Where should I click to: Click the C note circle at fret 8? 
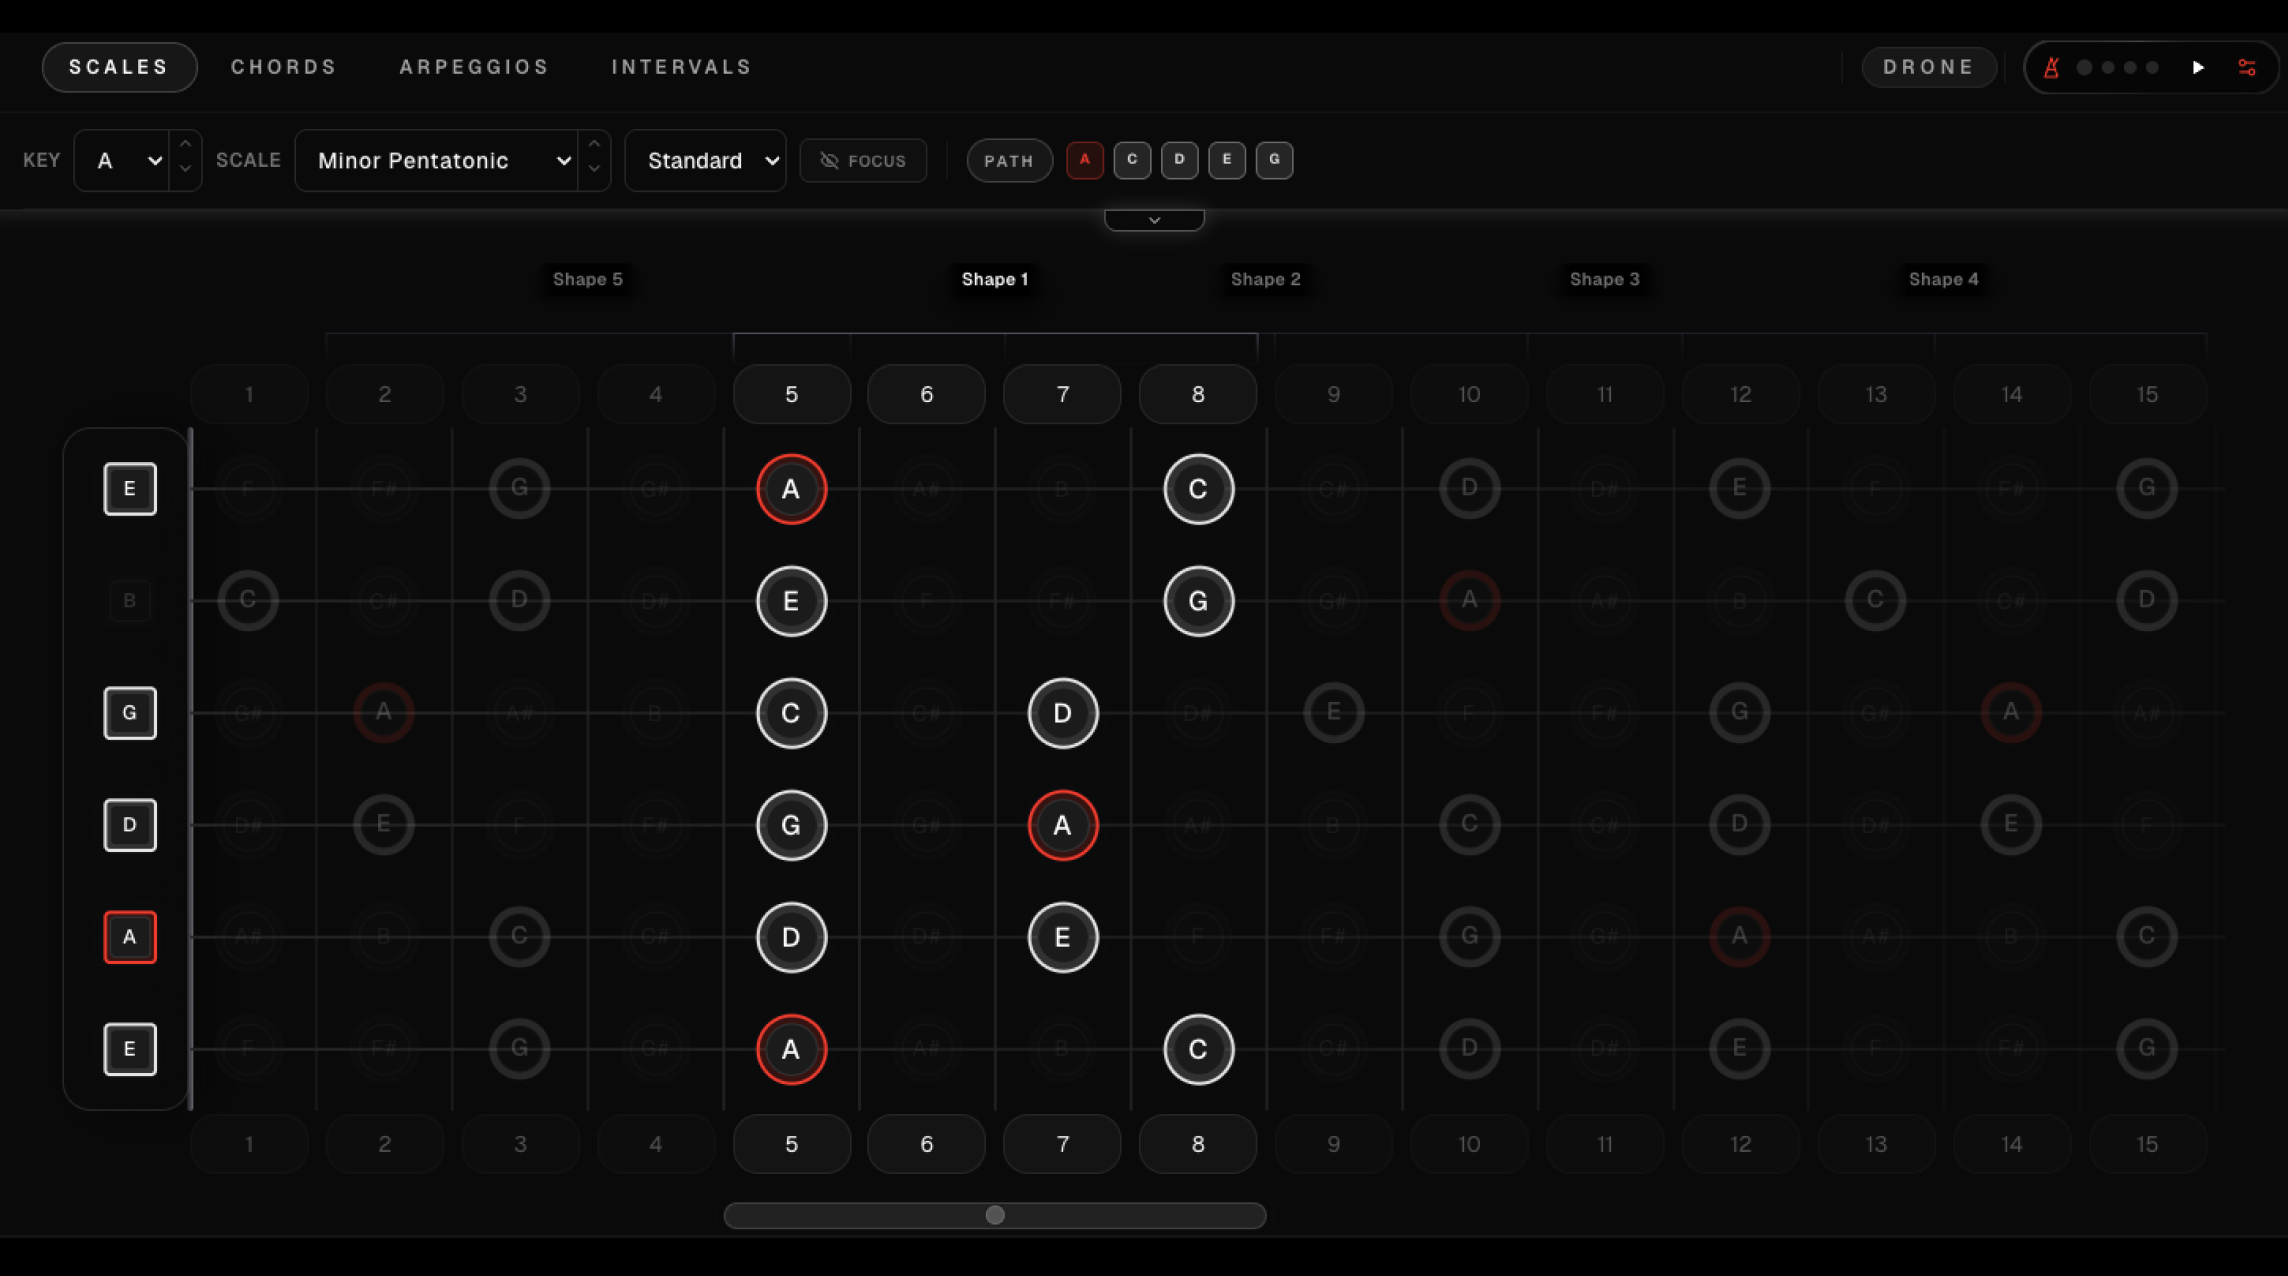click(1197, 489)
